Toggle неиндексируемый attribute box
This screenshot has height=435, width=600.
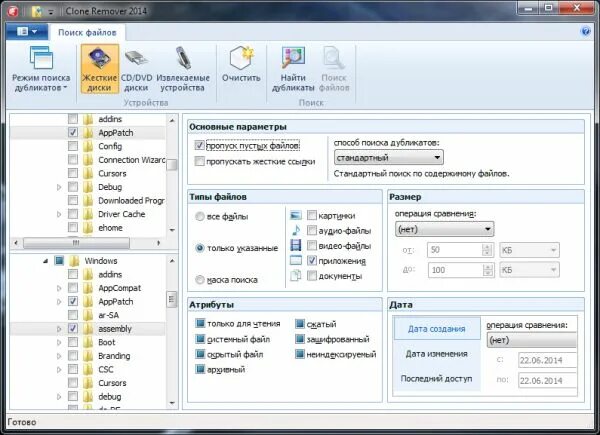pos(299,354)
